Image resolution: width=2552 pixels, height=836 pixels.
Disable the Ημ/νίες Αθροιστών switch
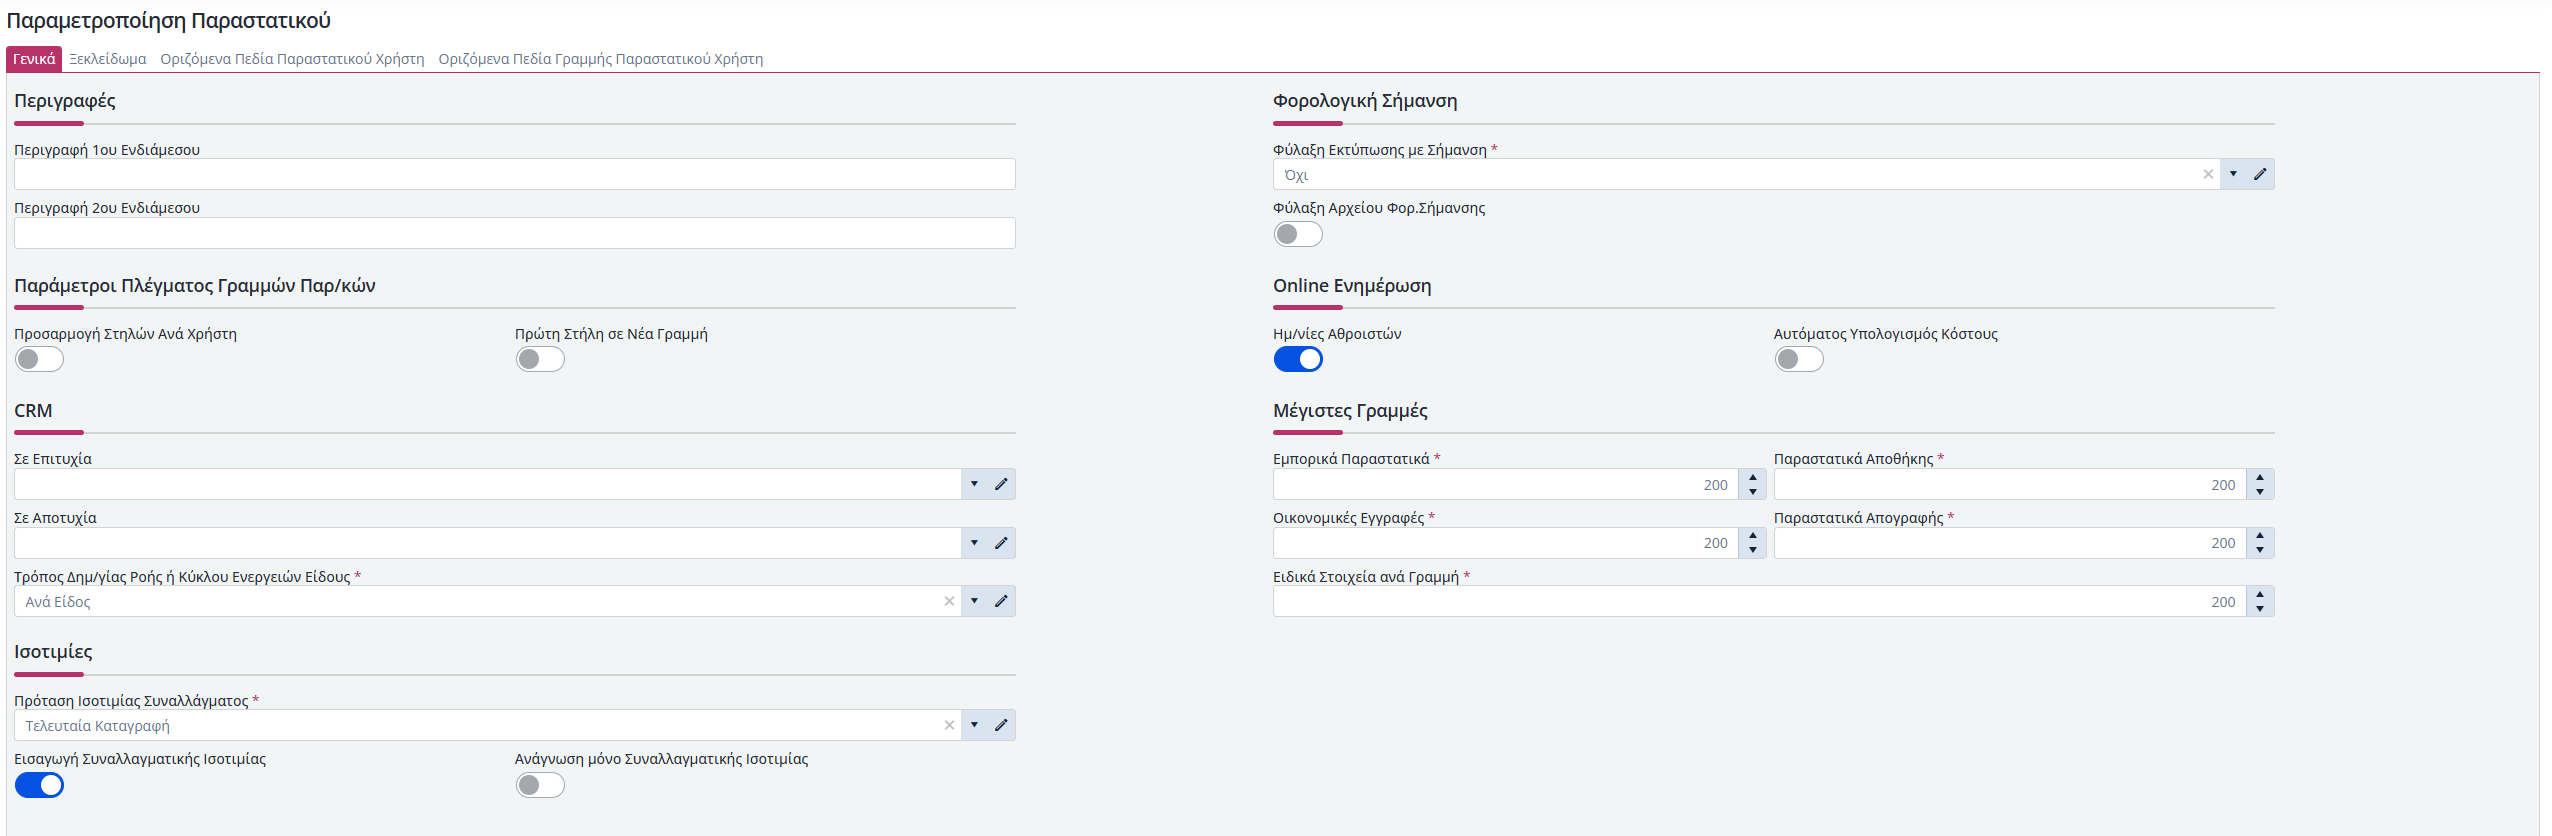1298,359
